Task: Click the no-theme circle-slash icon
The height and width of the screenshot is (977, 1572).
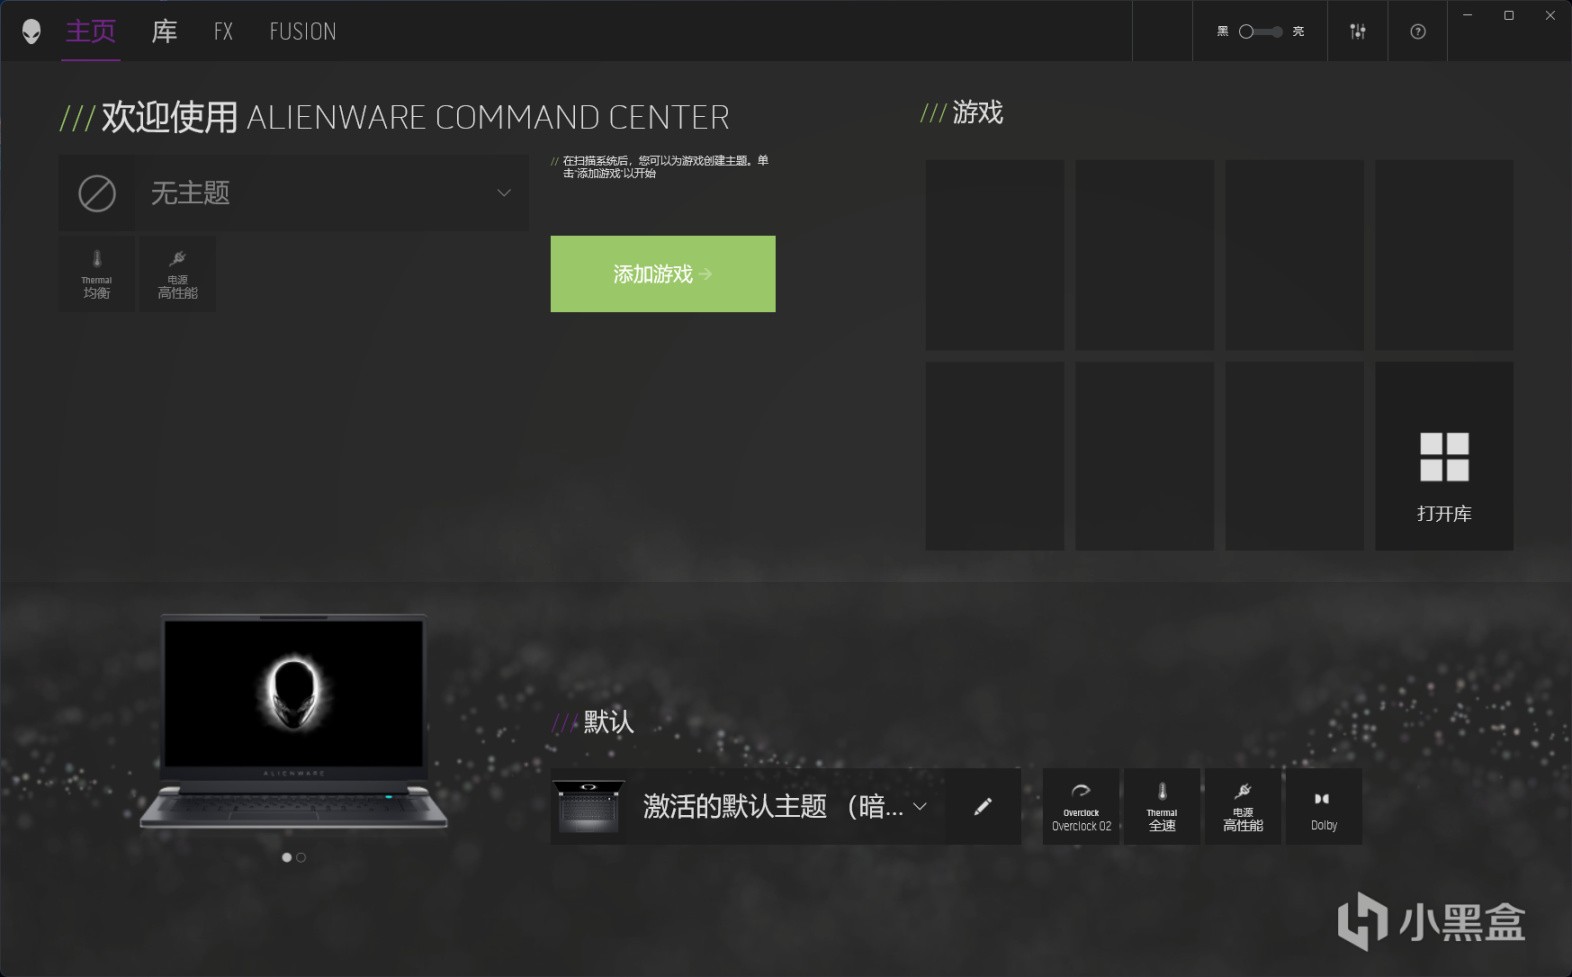Action: tap(97, 193)
